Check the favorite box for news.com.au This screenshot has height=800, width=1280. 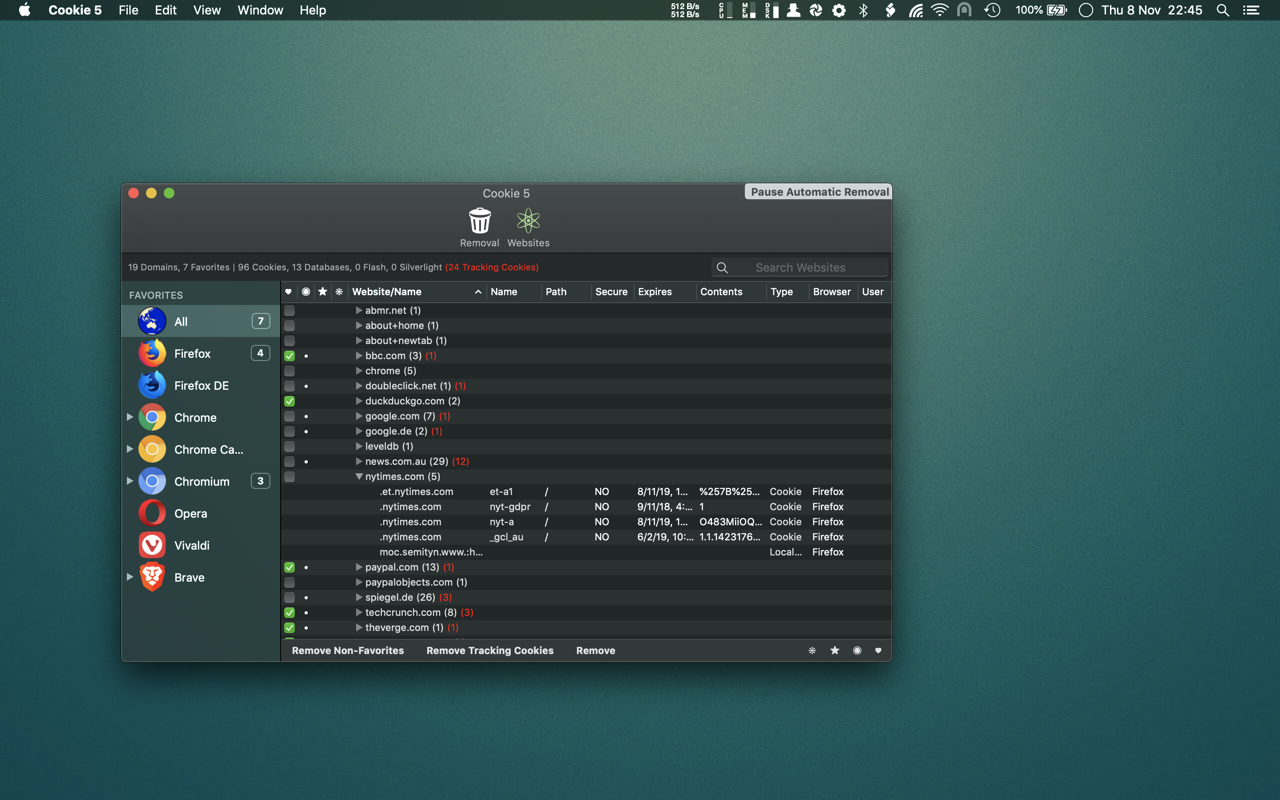(289, 461)
